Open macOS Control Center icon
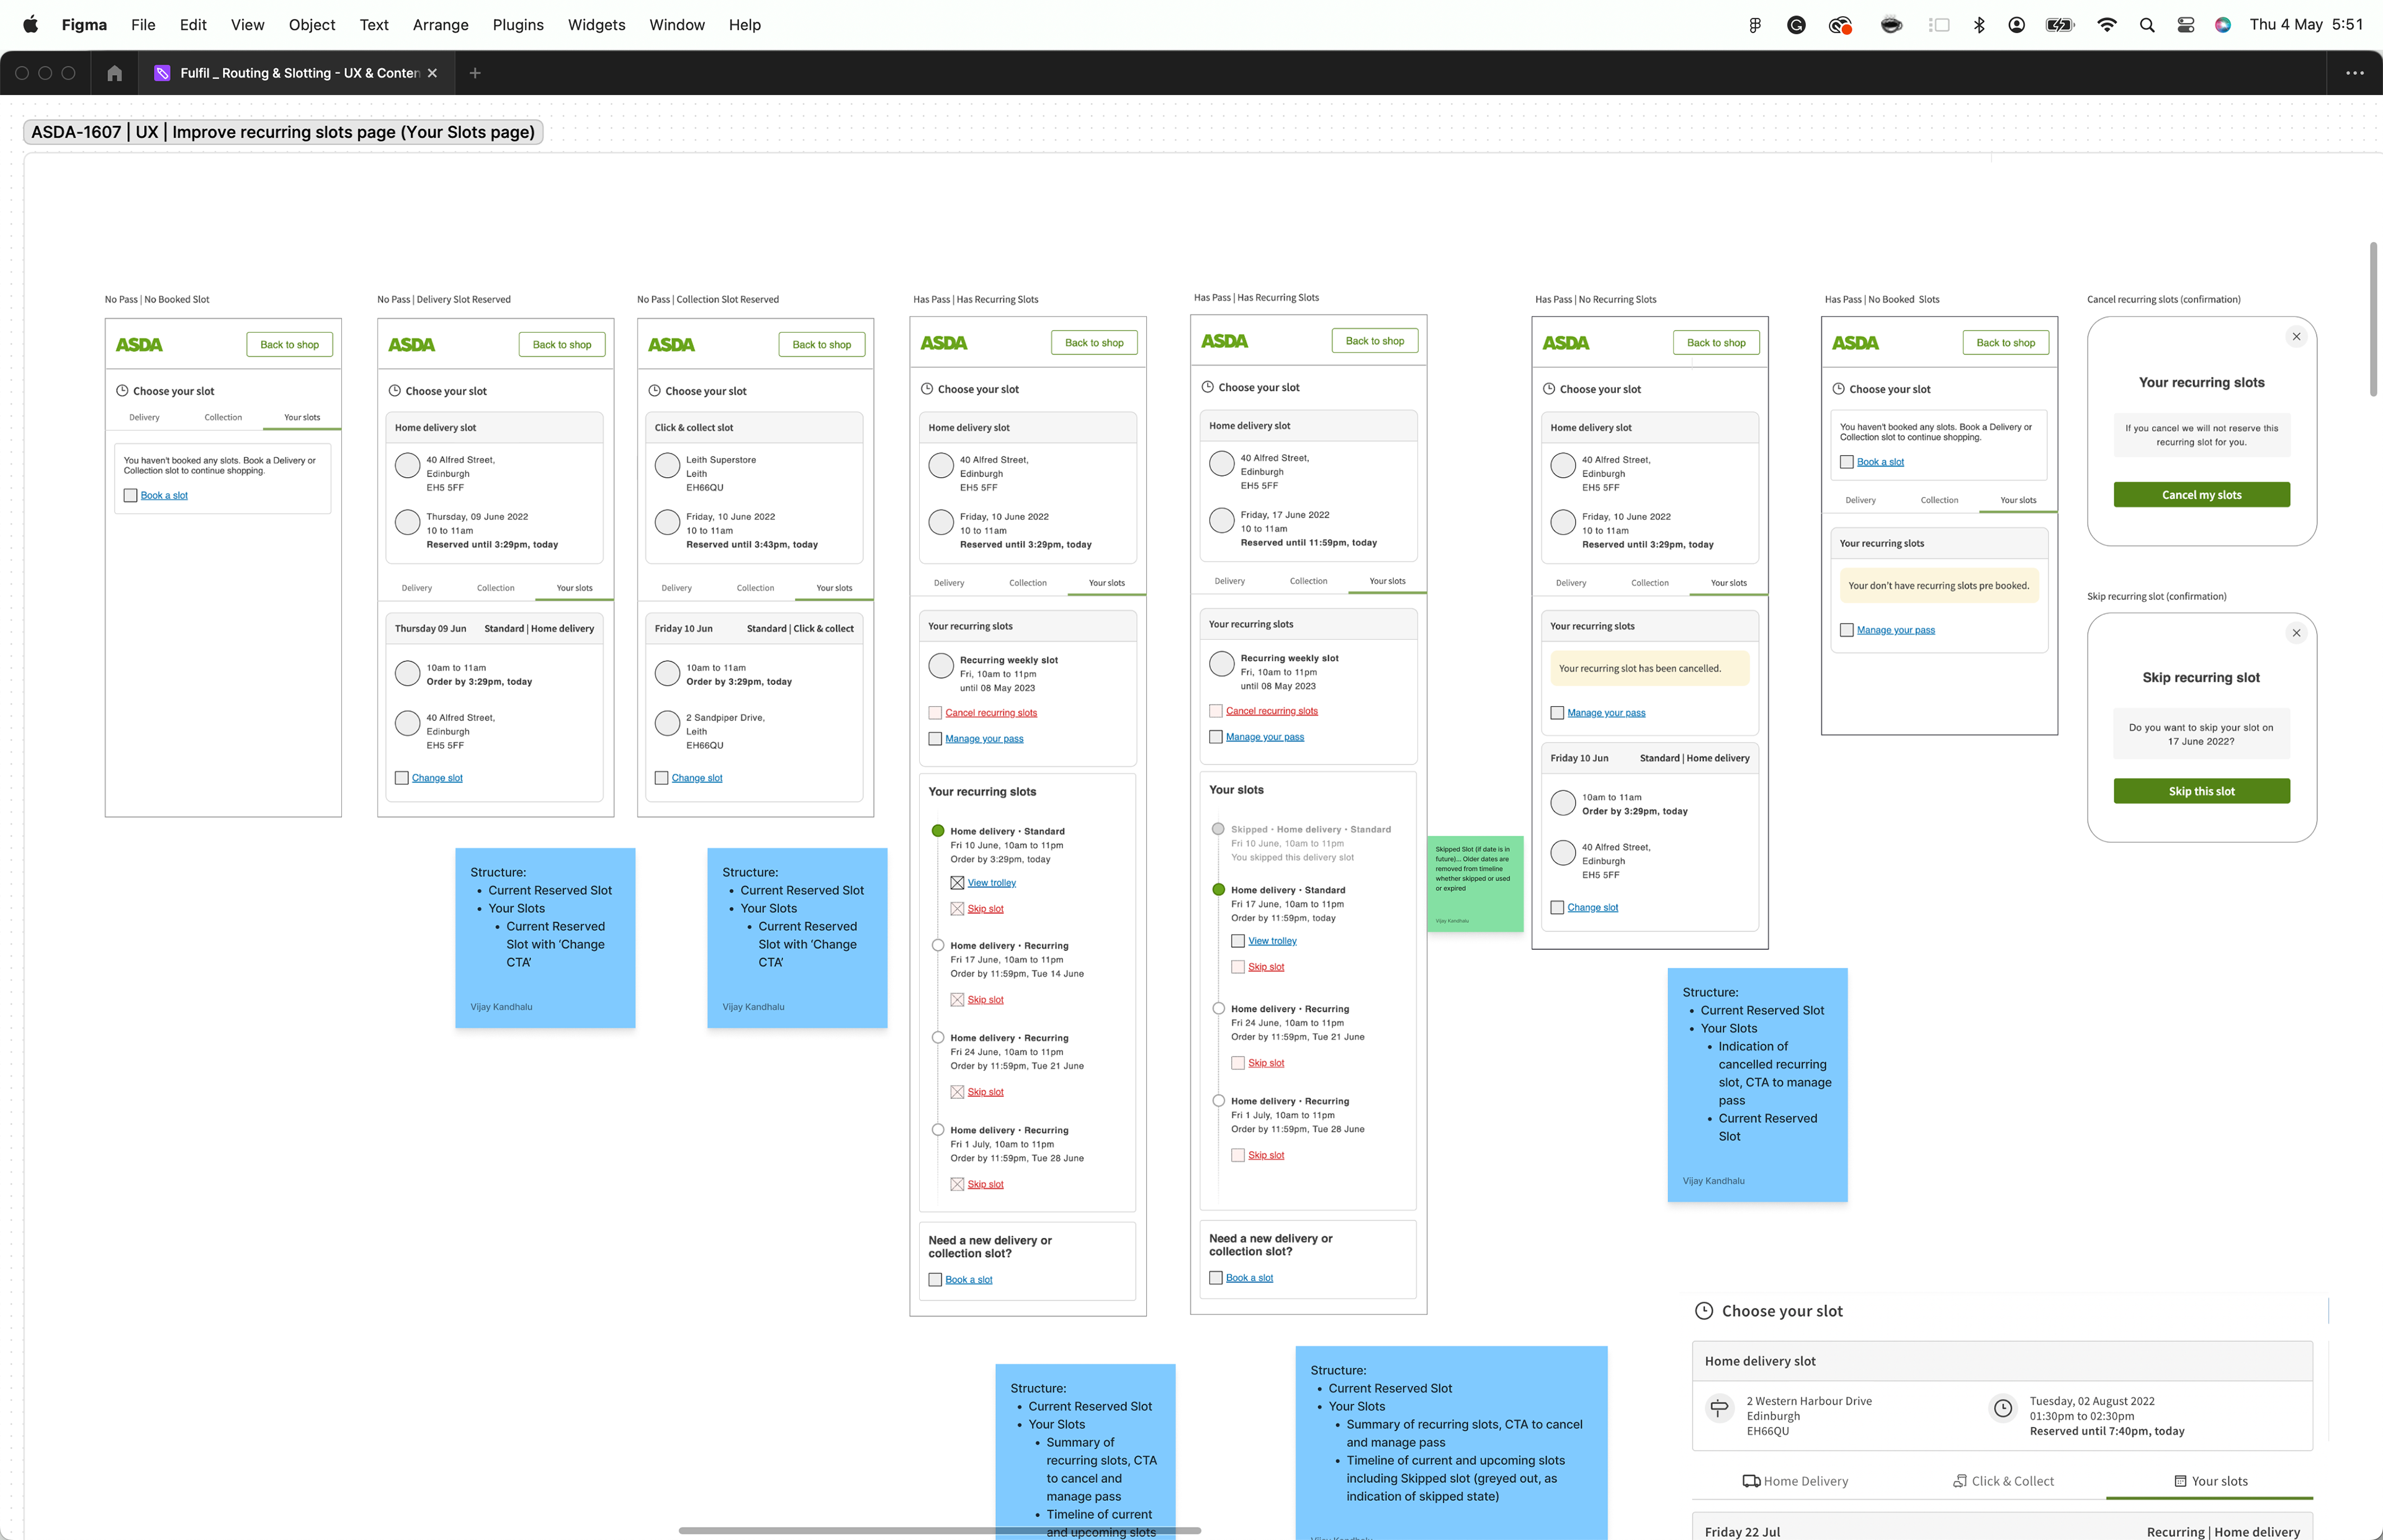The image size is (2383, 1540). click(x=2185, y=25)
